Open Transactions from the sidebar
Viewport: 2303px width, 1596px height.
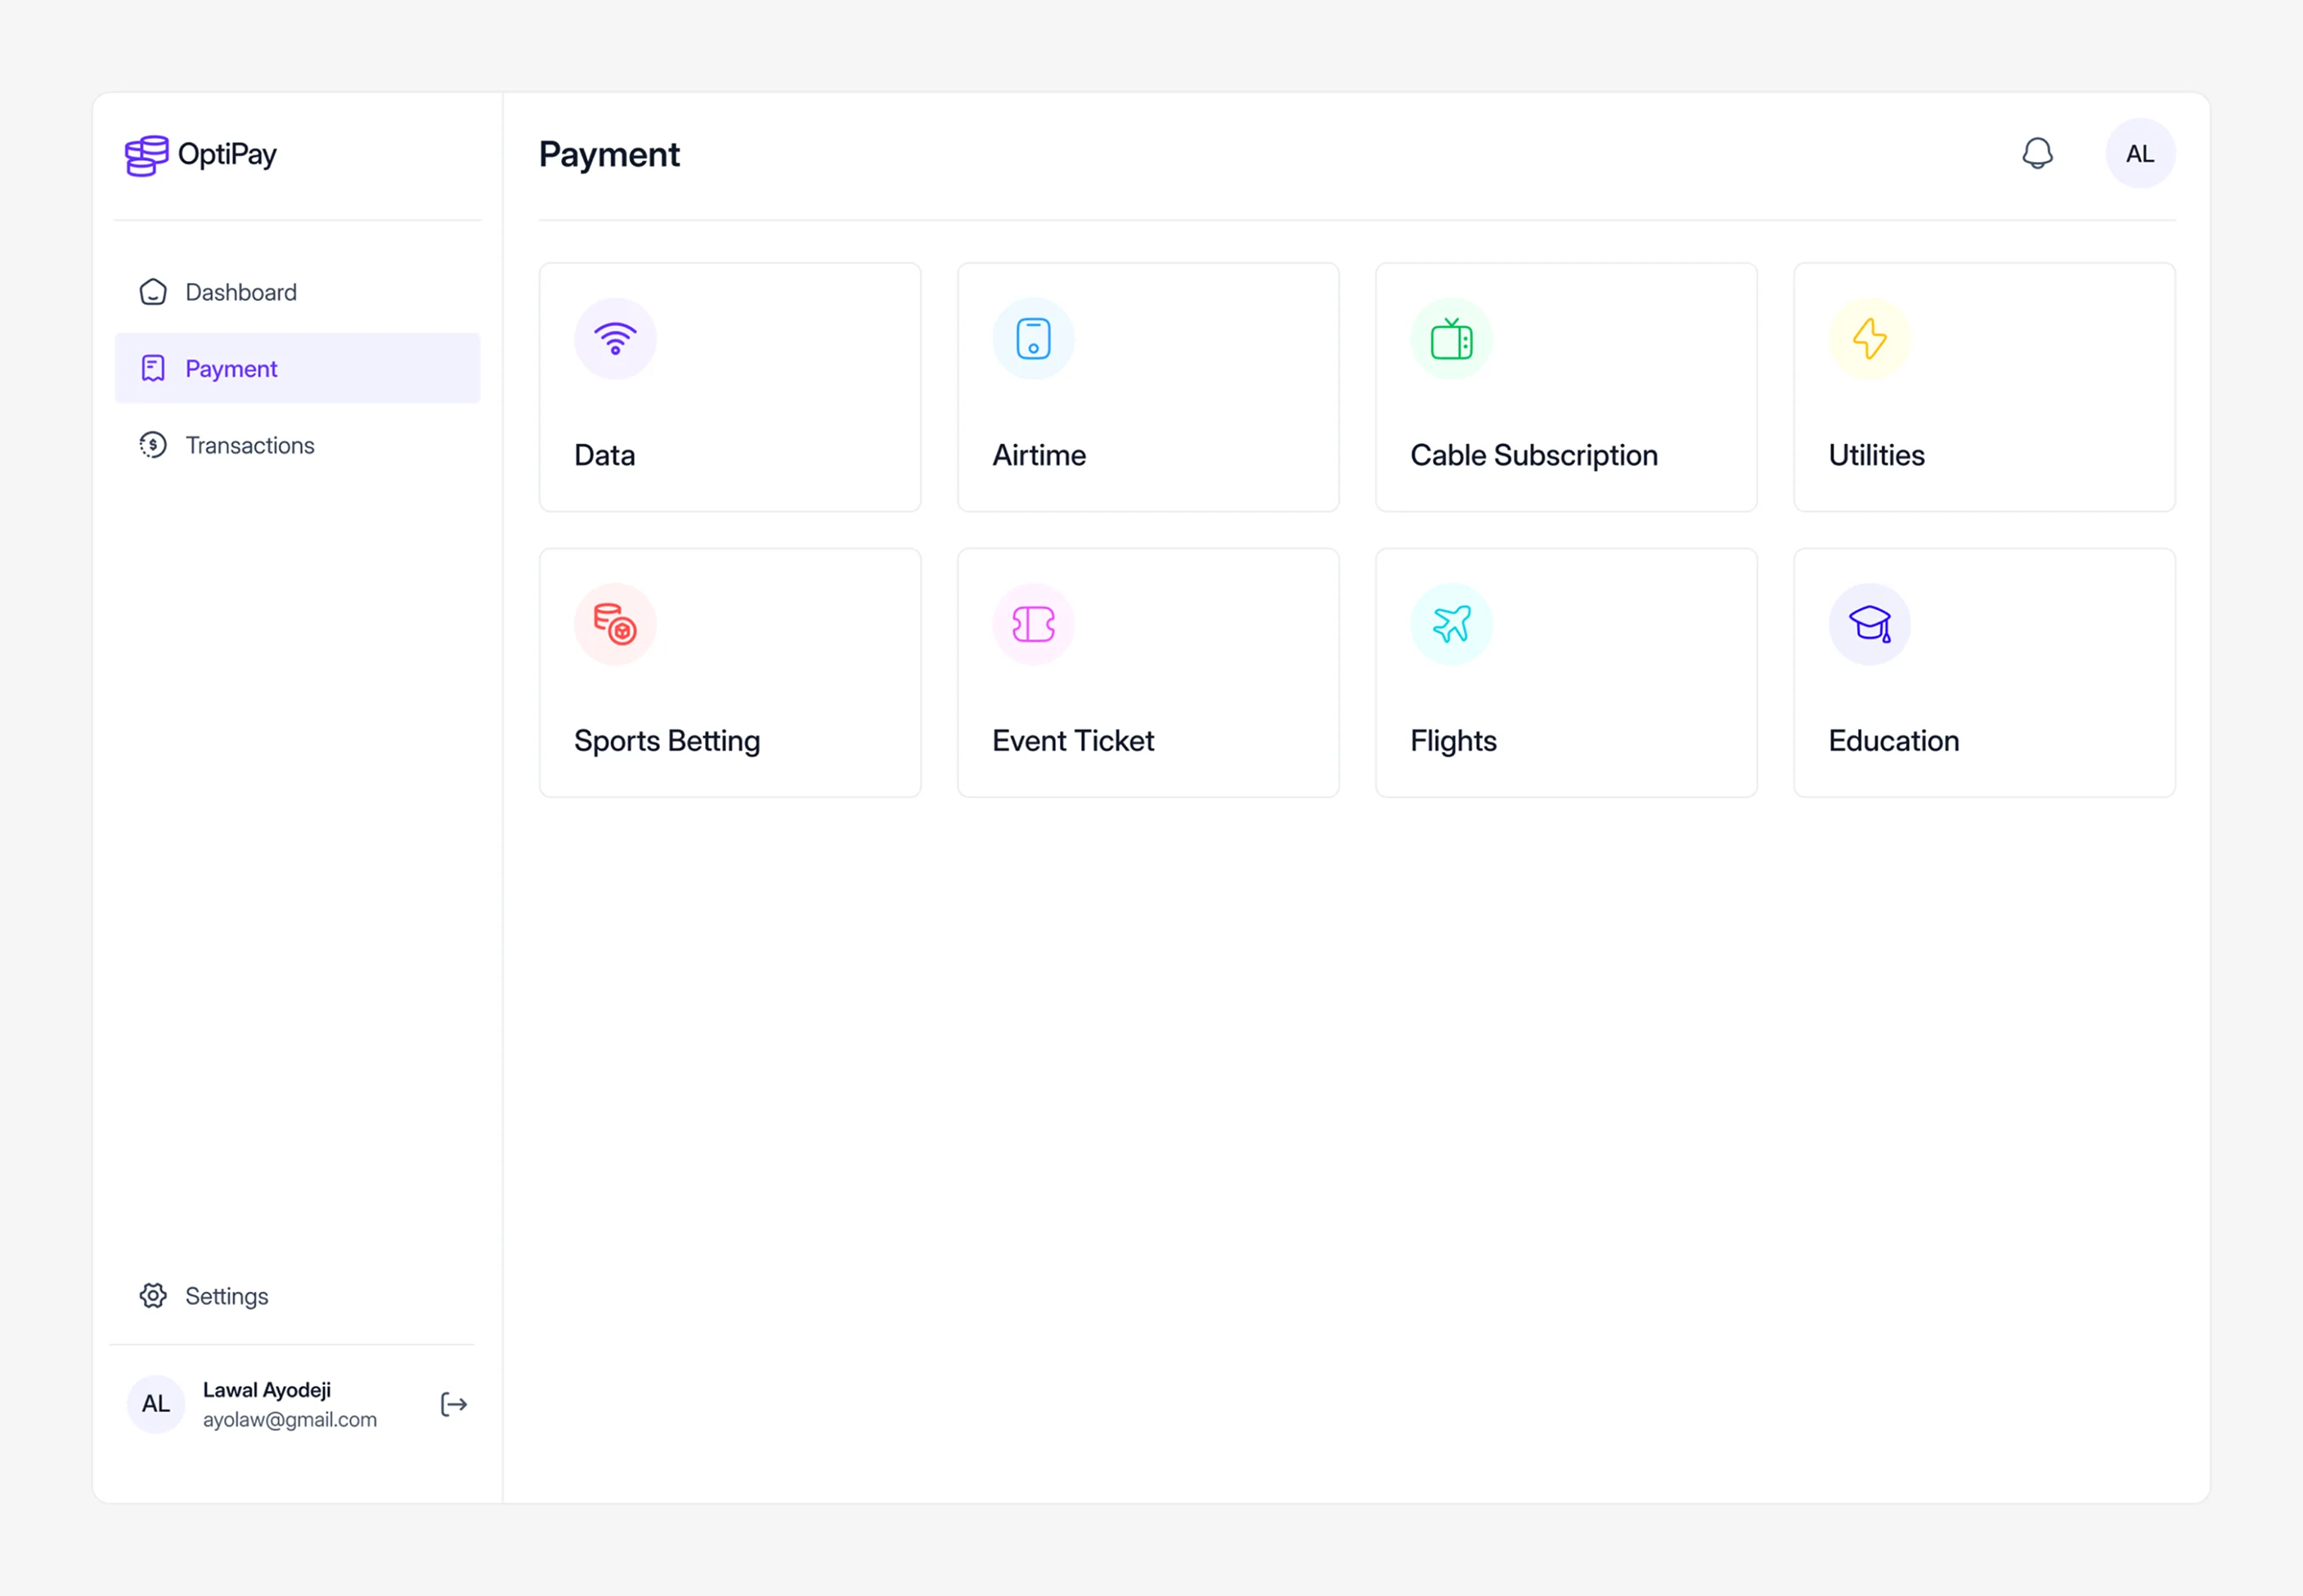point(297,445)
